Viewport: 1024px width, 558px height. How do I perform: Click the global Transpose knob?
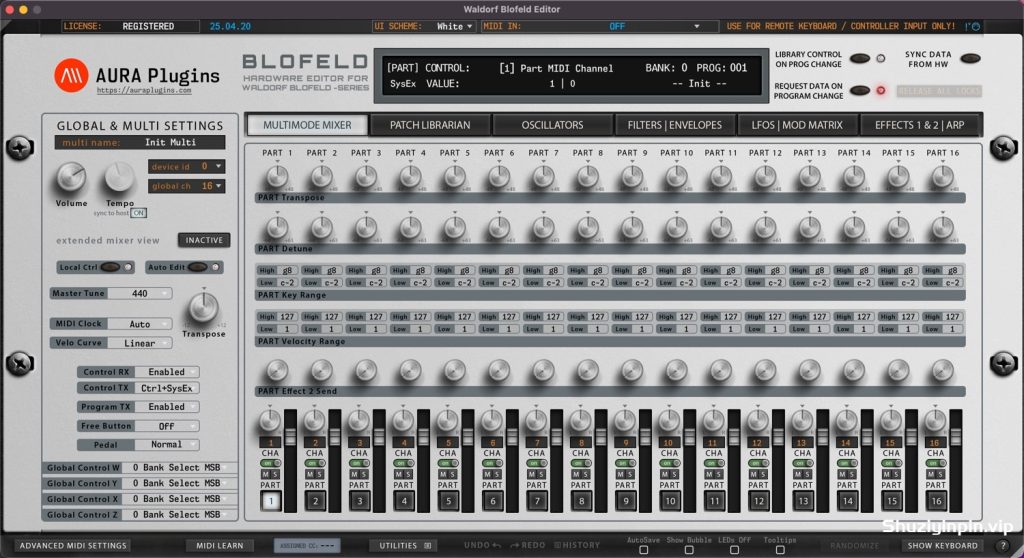[204, 307]
